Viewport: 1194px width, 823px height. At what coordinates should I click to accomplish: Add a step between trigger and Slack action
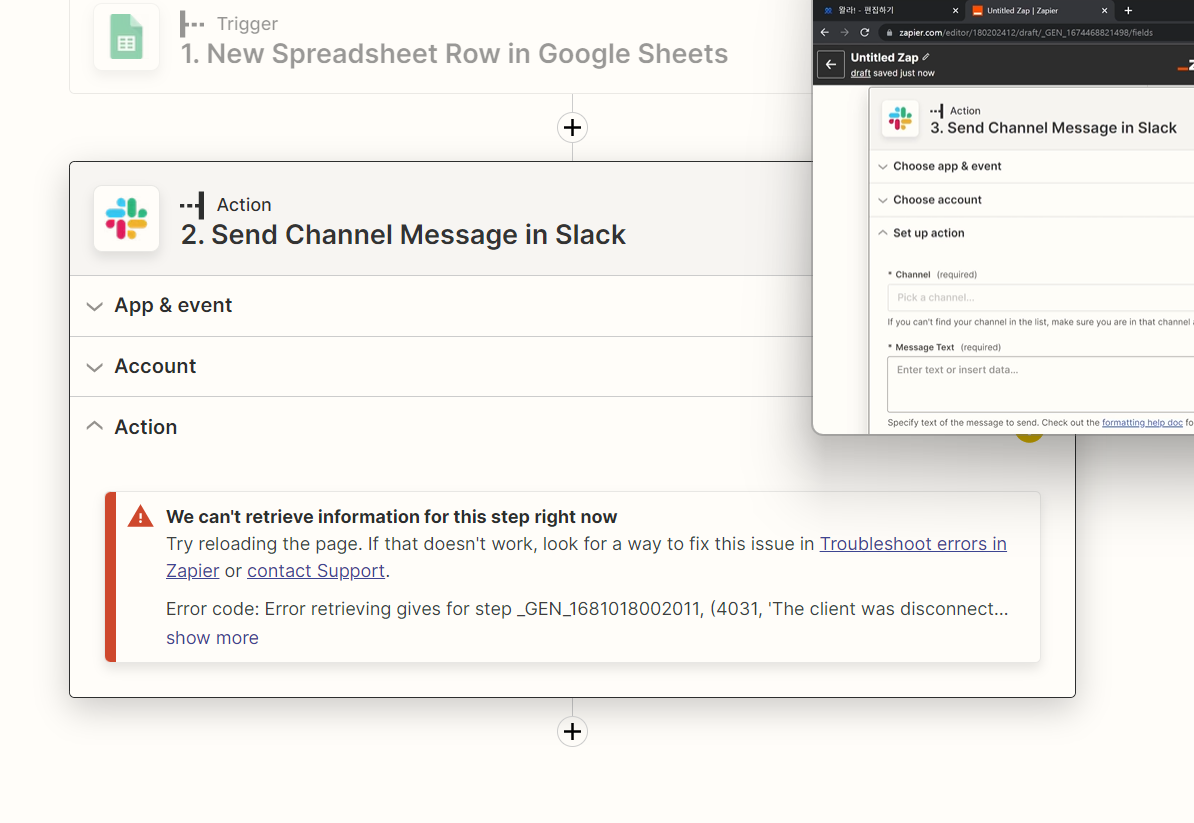coord(573,127)
